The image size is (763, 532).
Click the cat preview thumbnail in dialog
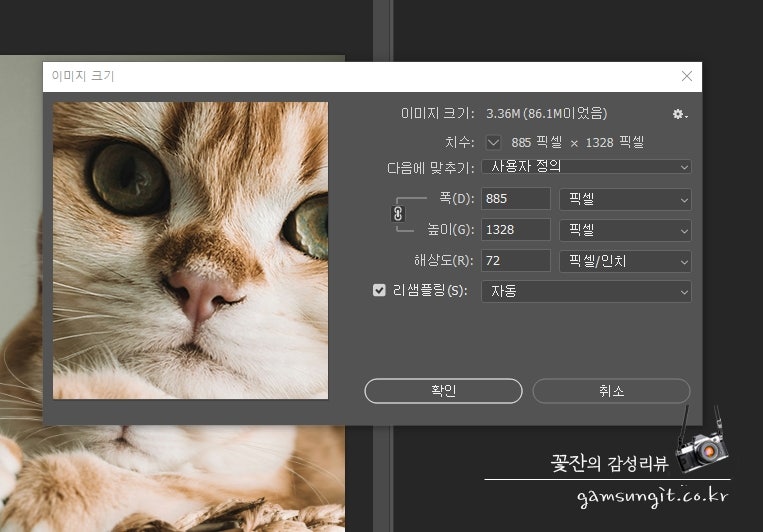tap(190, 250)
